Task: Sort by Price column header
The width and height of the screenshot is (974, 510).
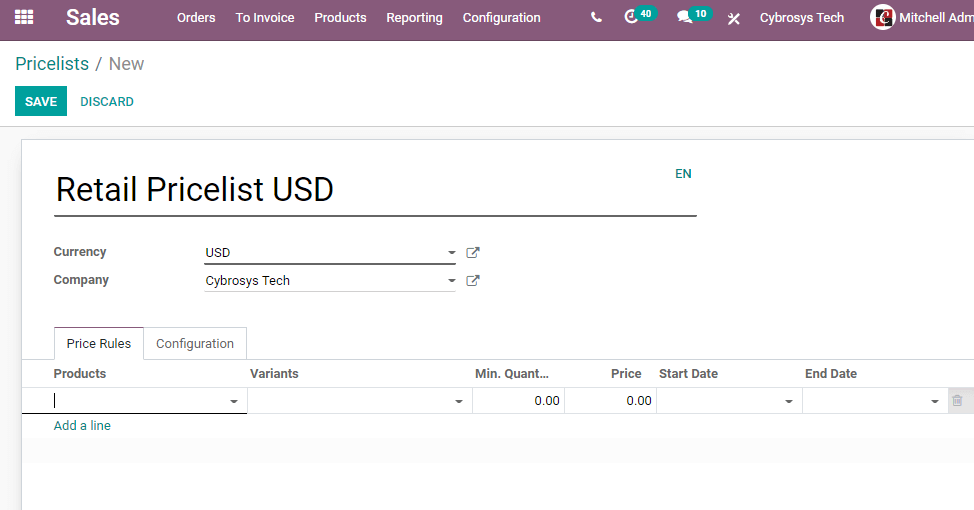Action: coord(626,373)
